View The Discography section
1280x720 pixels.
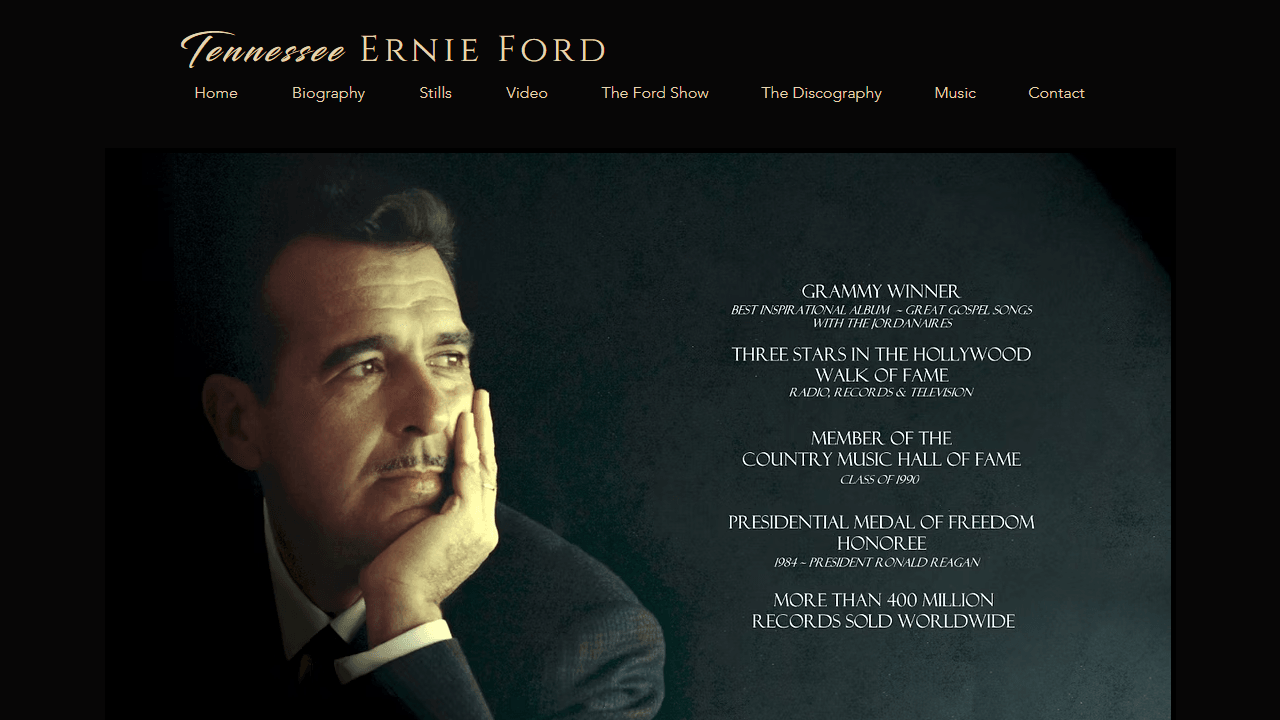coord(821,93)
